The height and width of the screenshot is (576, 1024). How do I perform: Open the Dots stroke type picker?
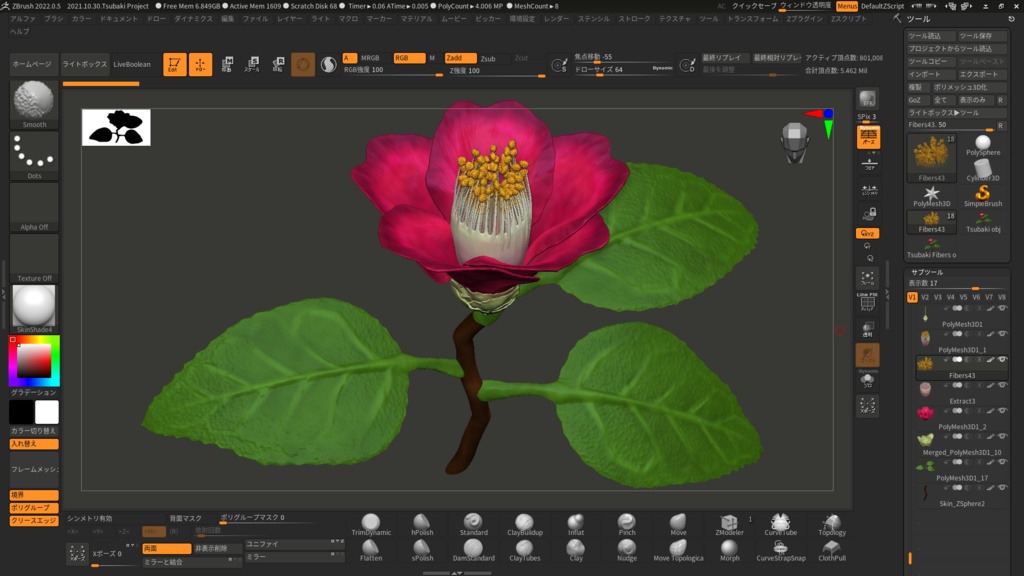(x=34, y=155)
